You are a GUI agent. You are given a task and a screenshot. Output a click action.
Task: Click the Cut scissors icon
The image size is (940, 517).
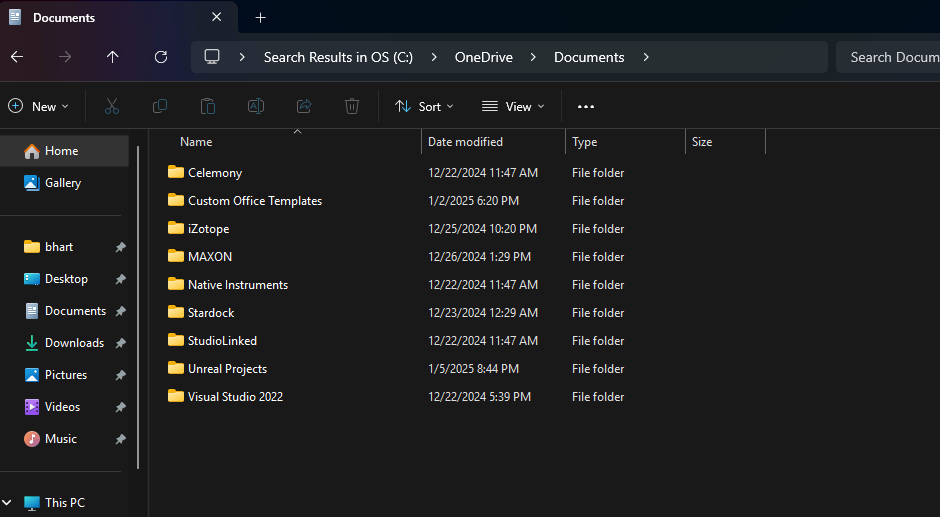(112, 106)
